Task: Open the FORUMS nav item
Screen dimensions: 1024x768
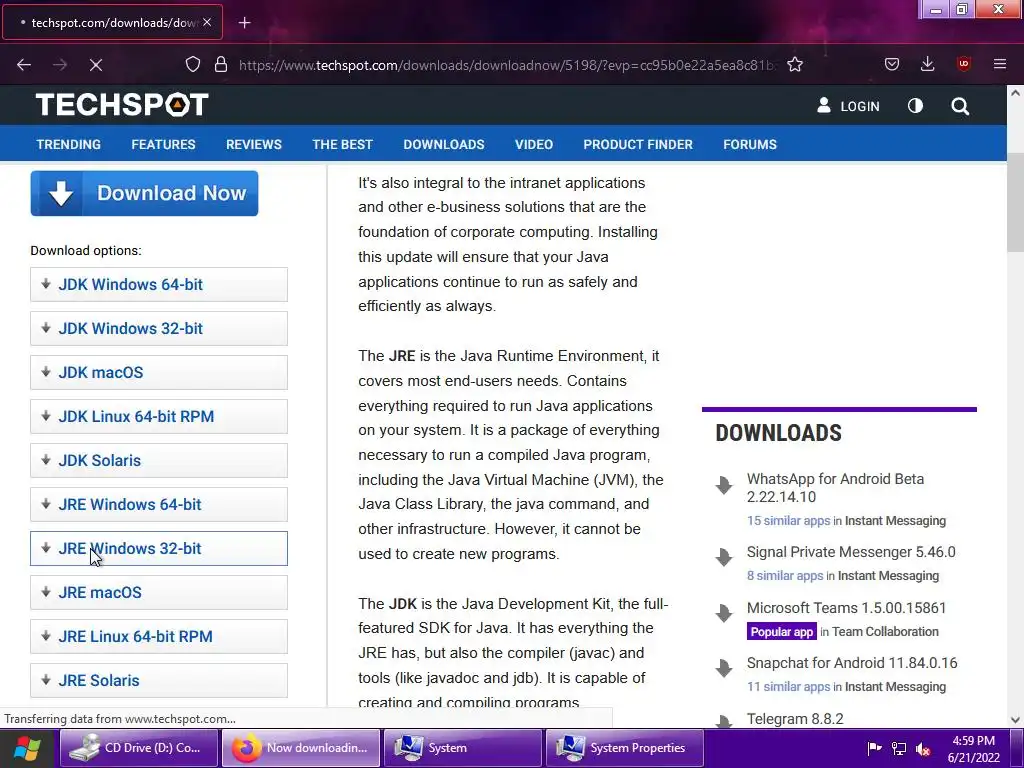Action: coord(750,144)
